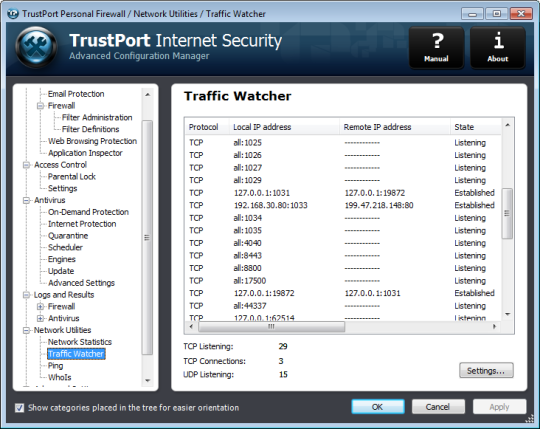This screenshot has width=540, height=429.
Task: Click traffic list scroll right arrow
Action: coord(495,326)
